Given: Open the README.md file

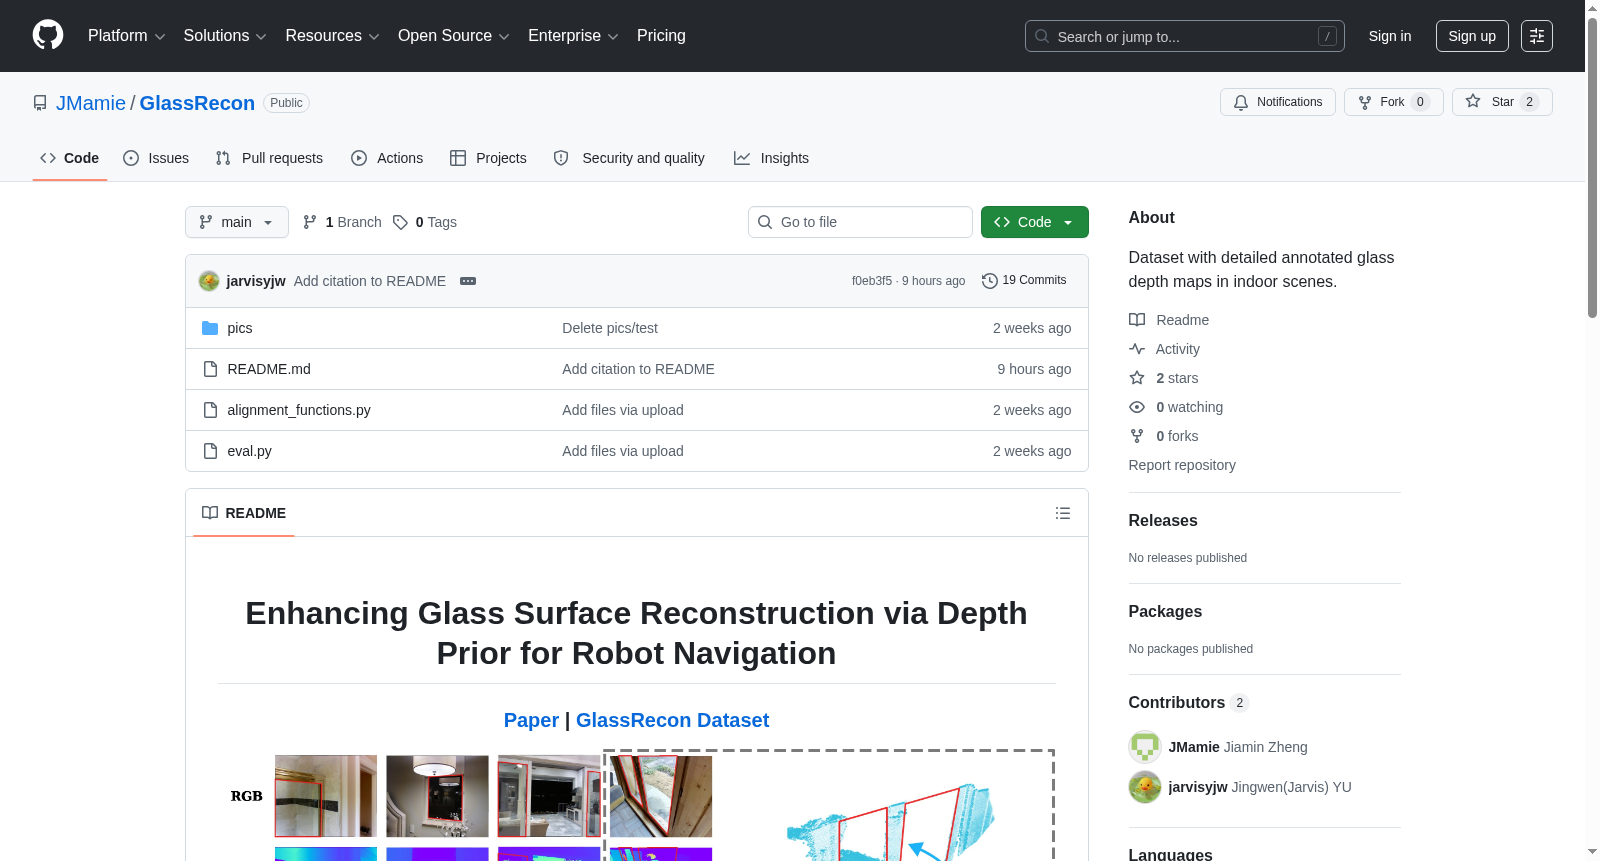Looking at the screenshot, I should [269, 369].
